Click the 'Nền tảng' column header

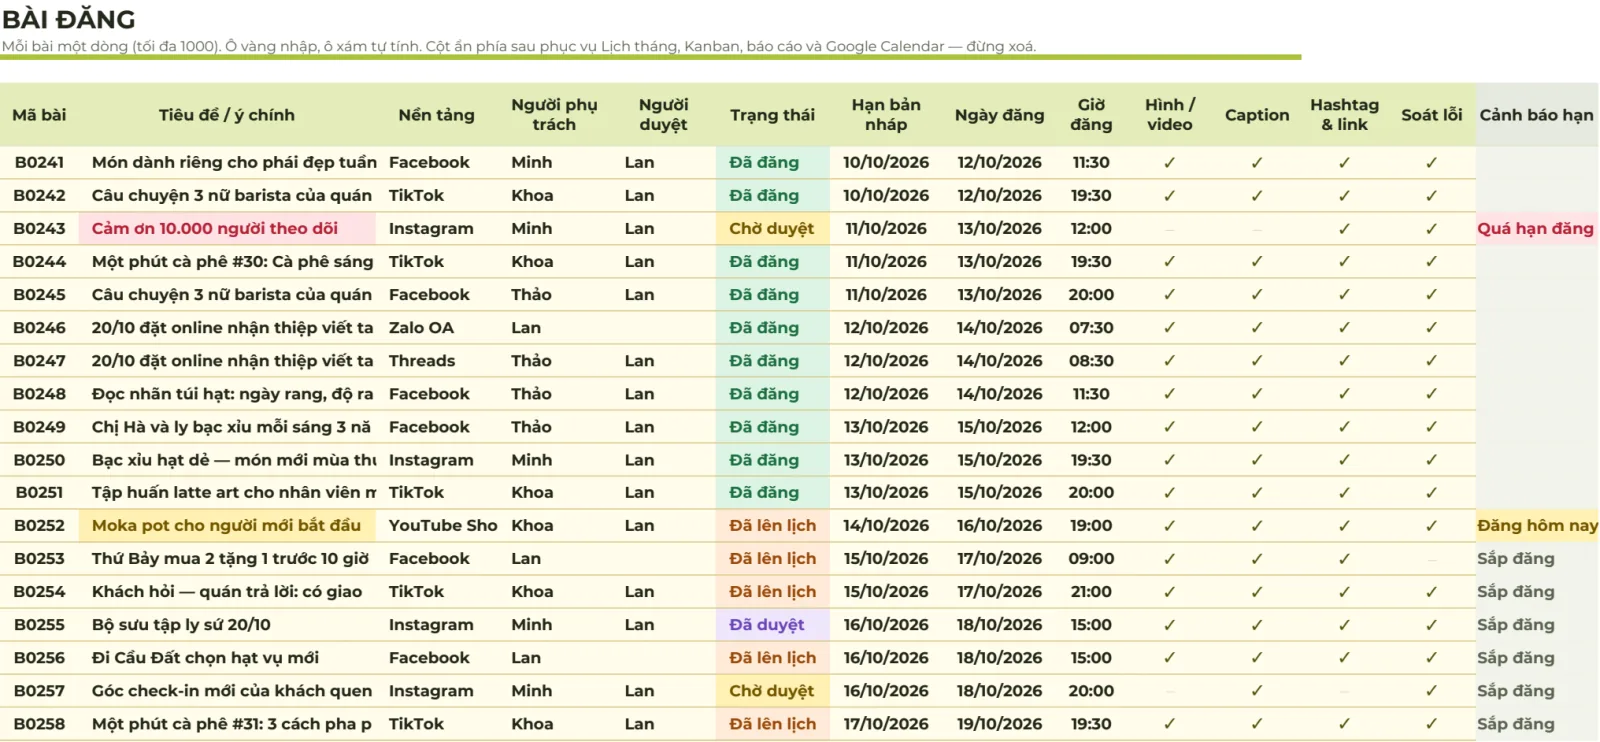tap(436, 115)
